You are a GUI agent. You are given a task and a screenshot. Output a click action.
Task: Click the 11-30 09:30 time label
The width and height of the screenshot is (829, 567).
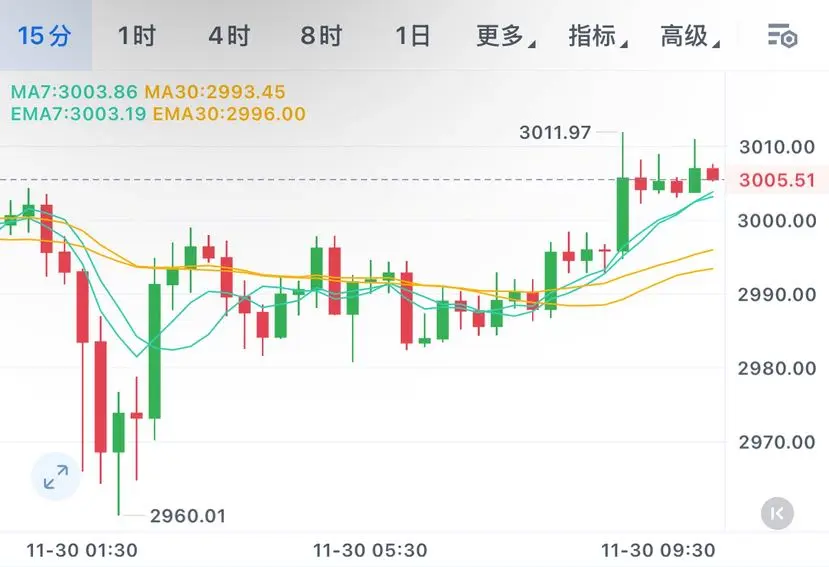658,551
